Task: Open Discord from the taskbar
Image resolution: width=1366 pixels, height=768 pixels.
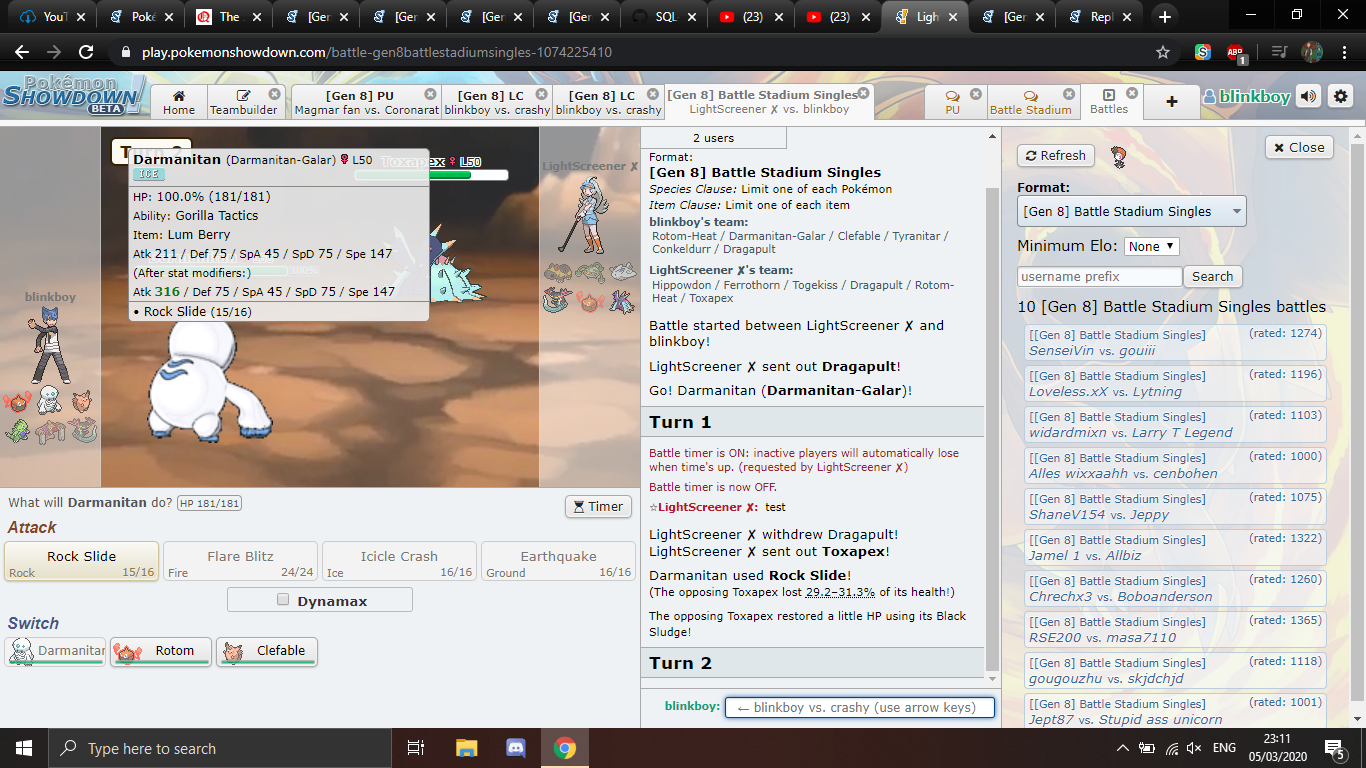Action: coord(516,748)
